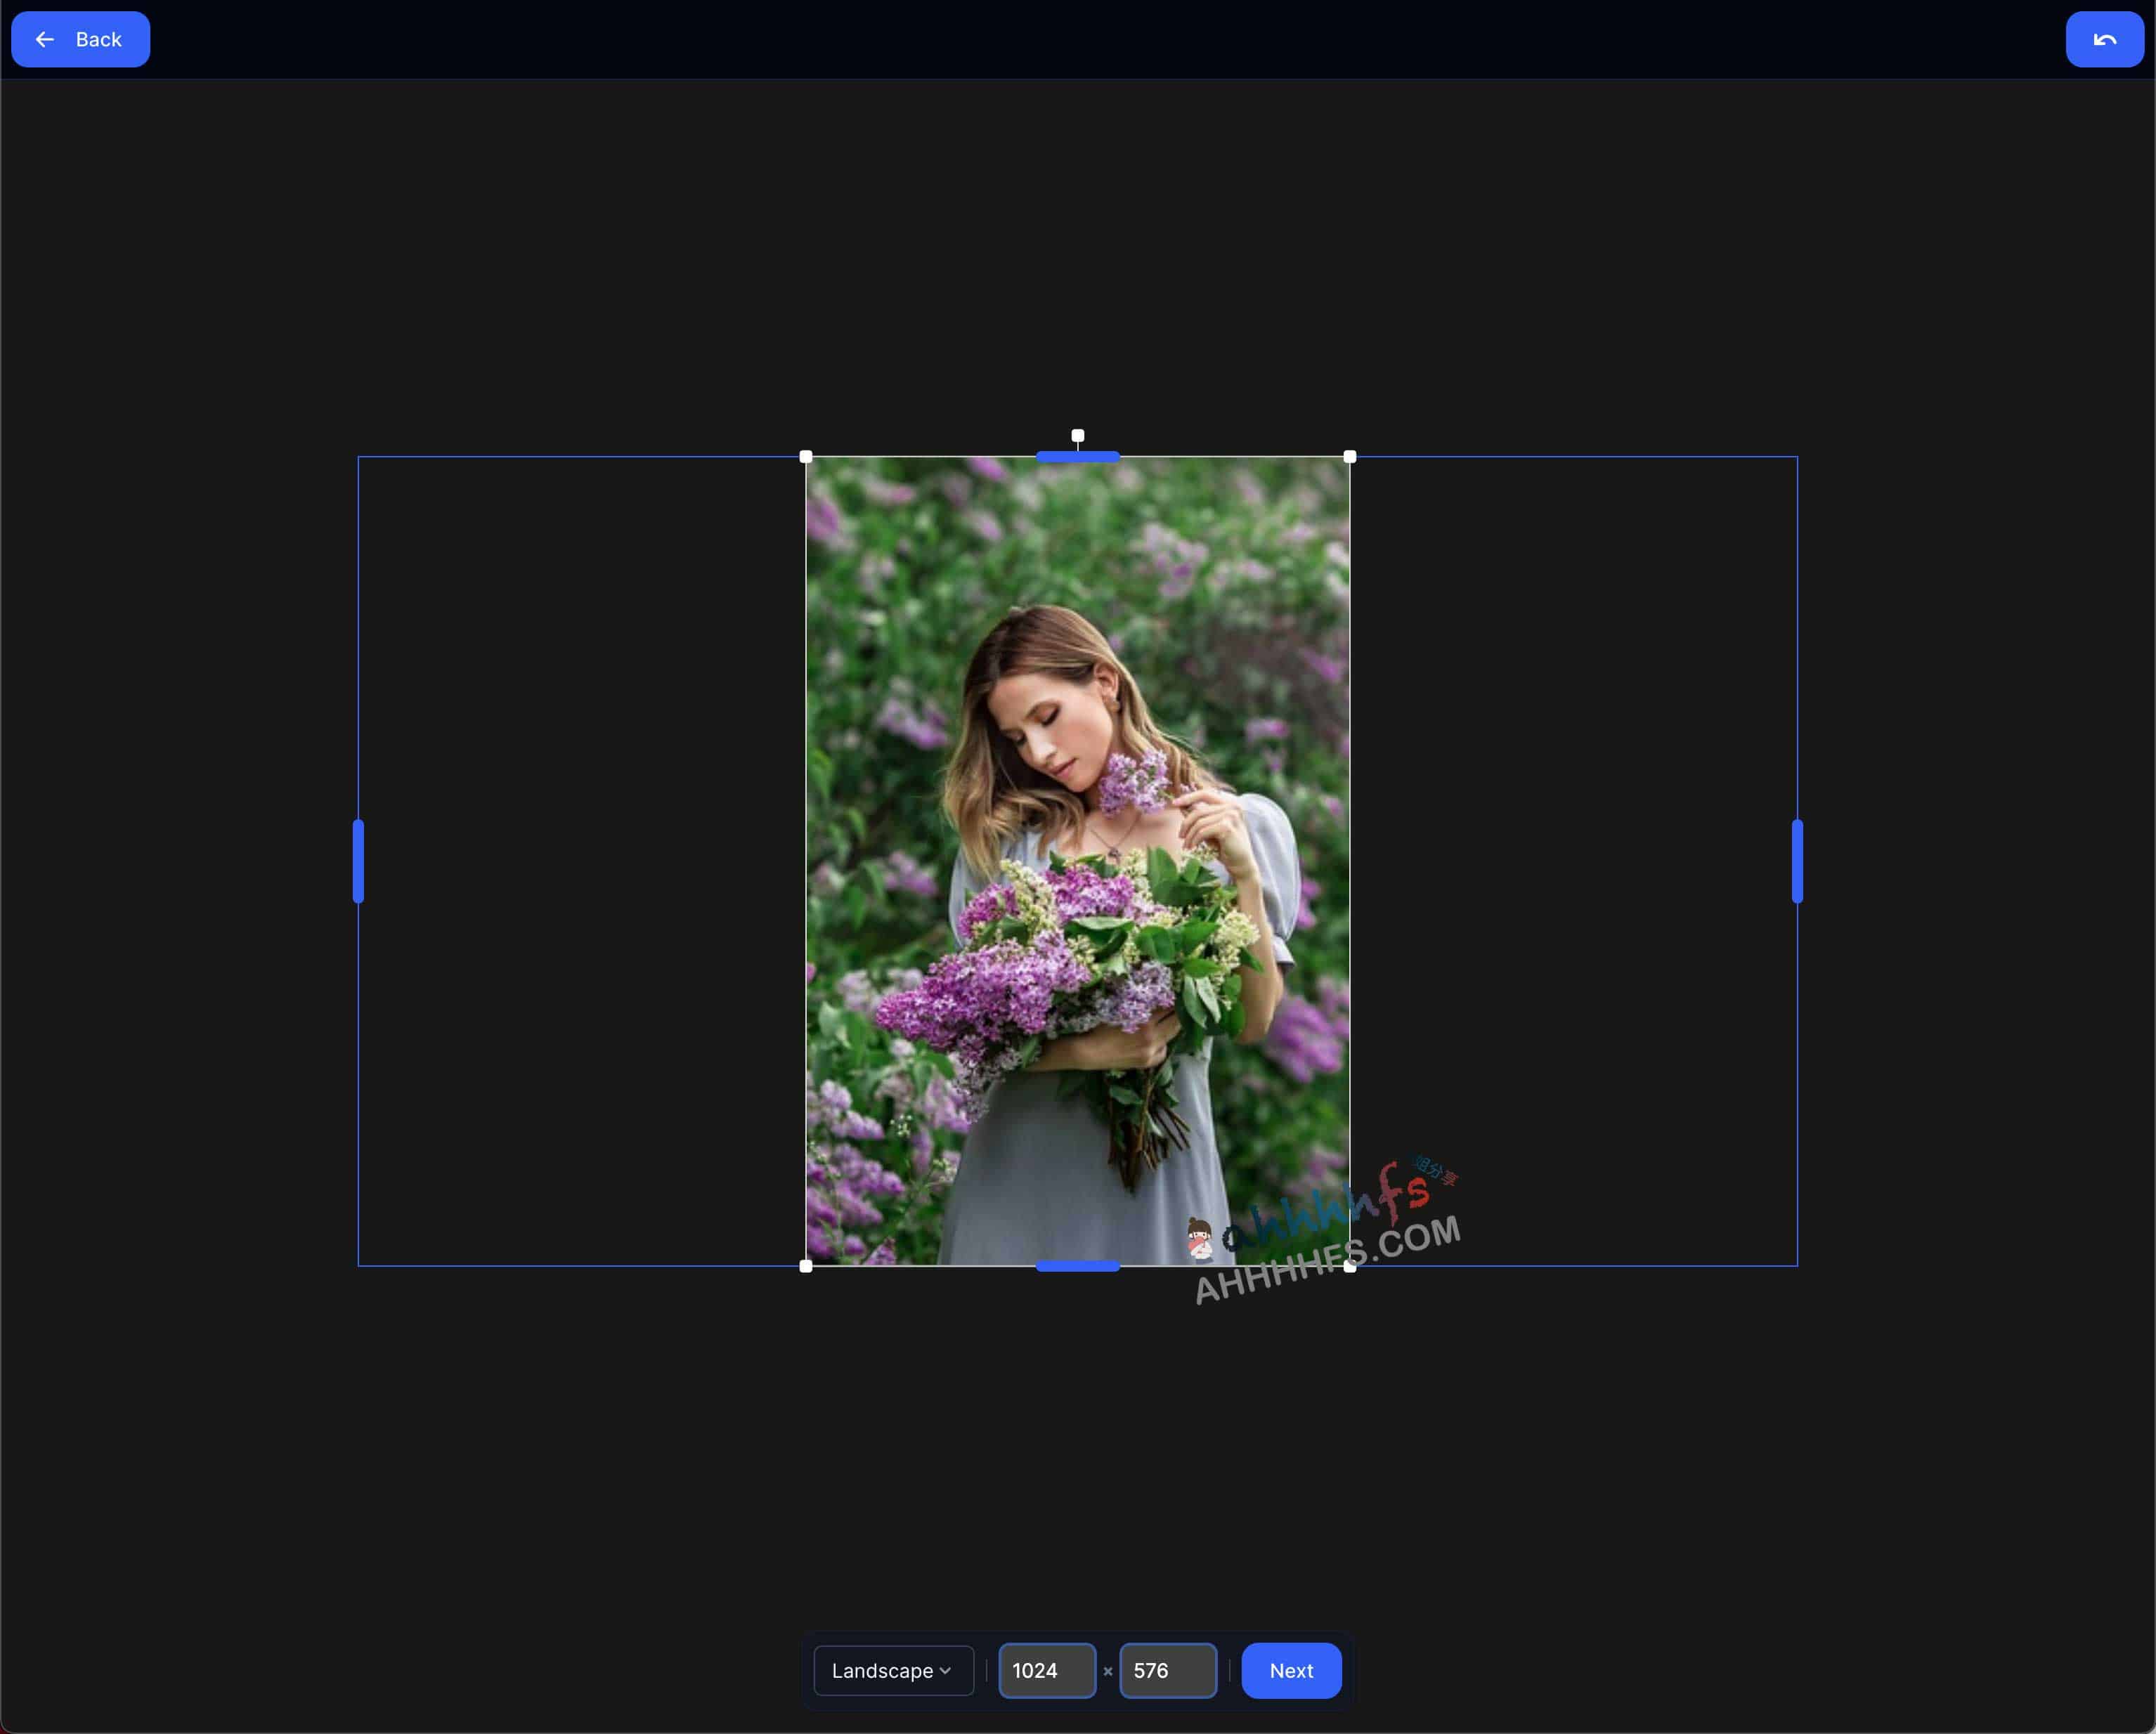This screenshot has height=1734, width=2156.
Task: Click the photo's bottom-left corner resize handle
Action: (806, 1266)
